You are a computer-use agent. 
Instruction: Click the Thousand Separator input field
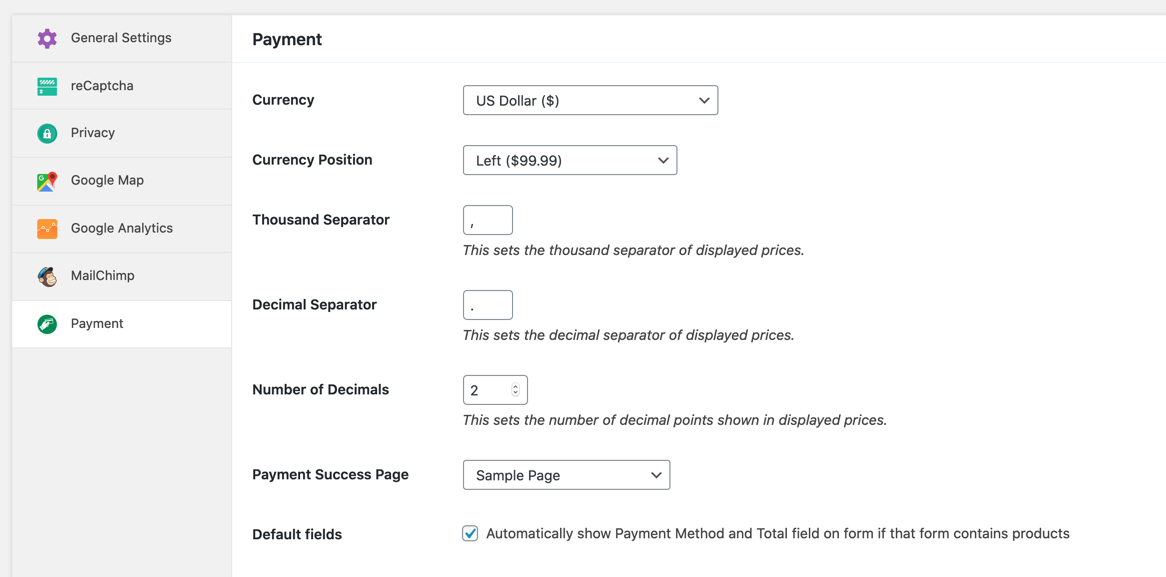click(488, 220)
